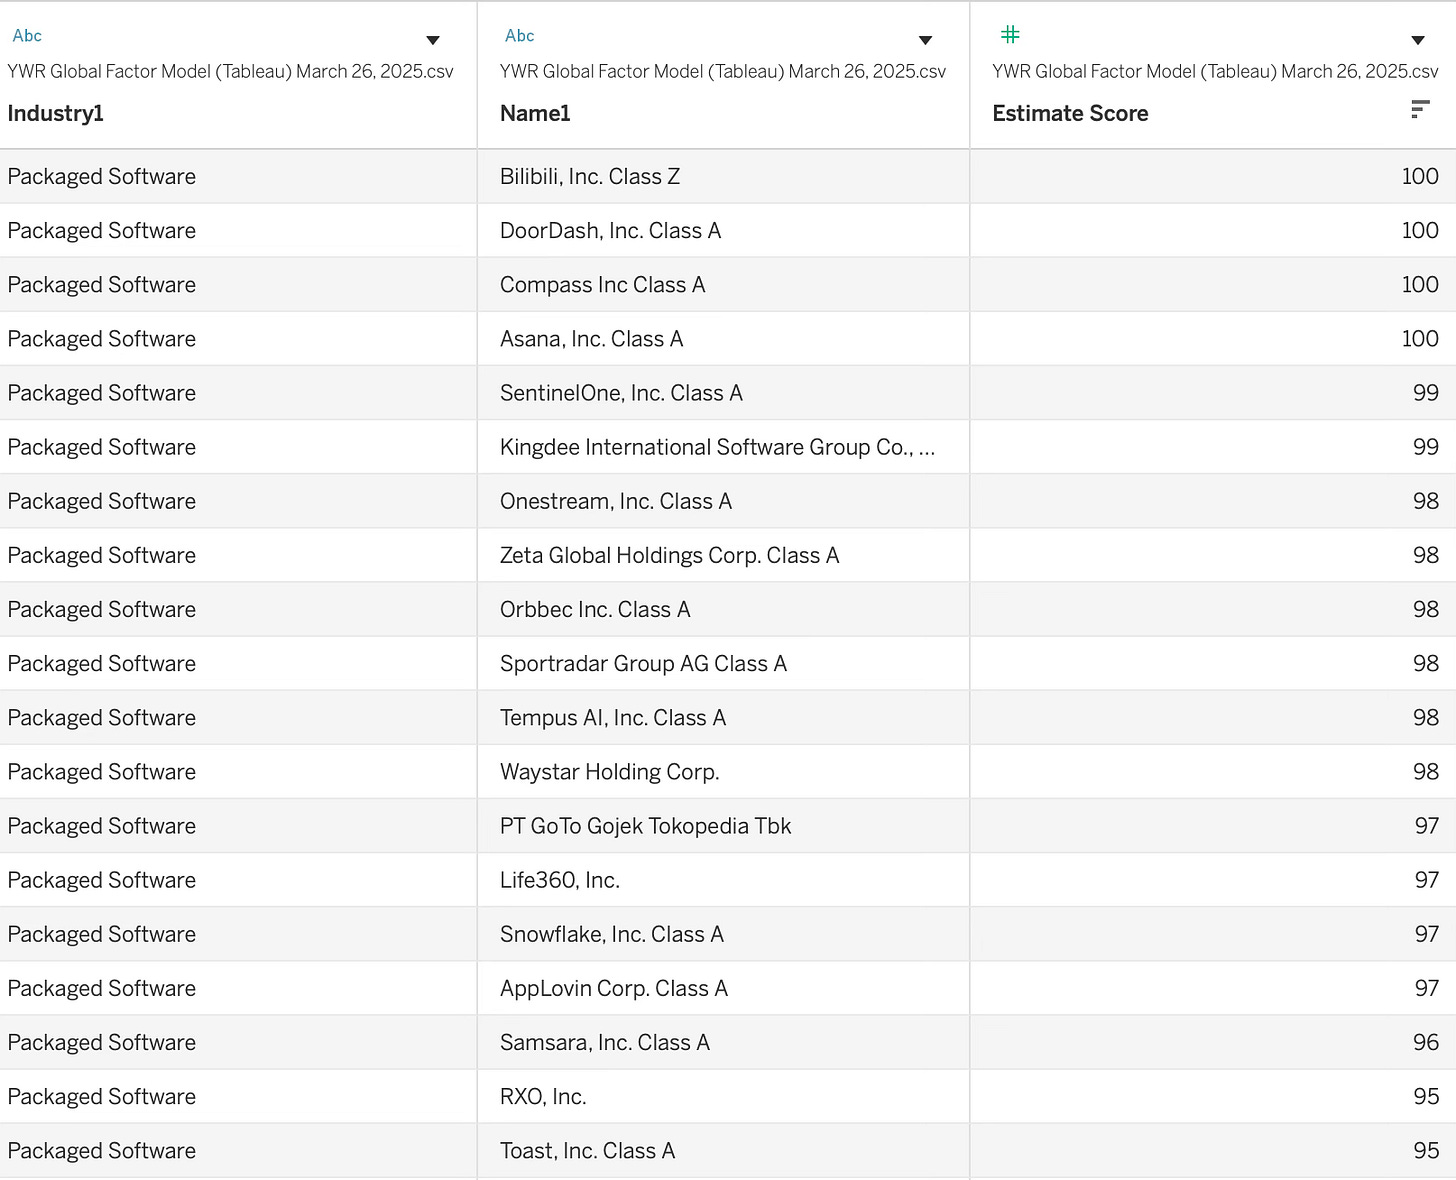Click the score 100 in the DoorDash row

tap(1420, 231)
